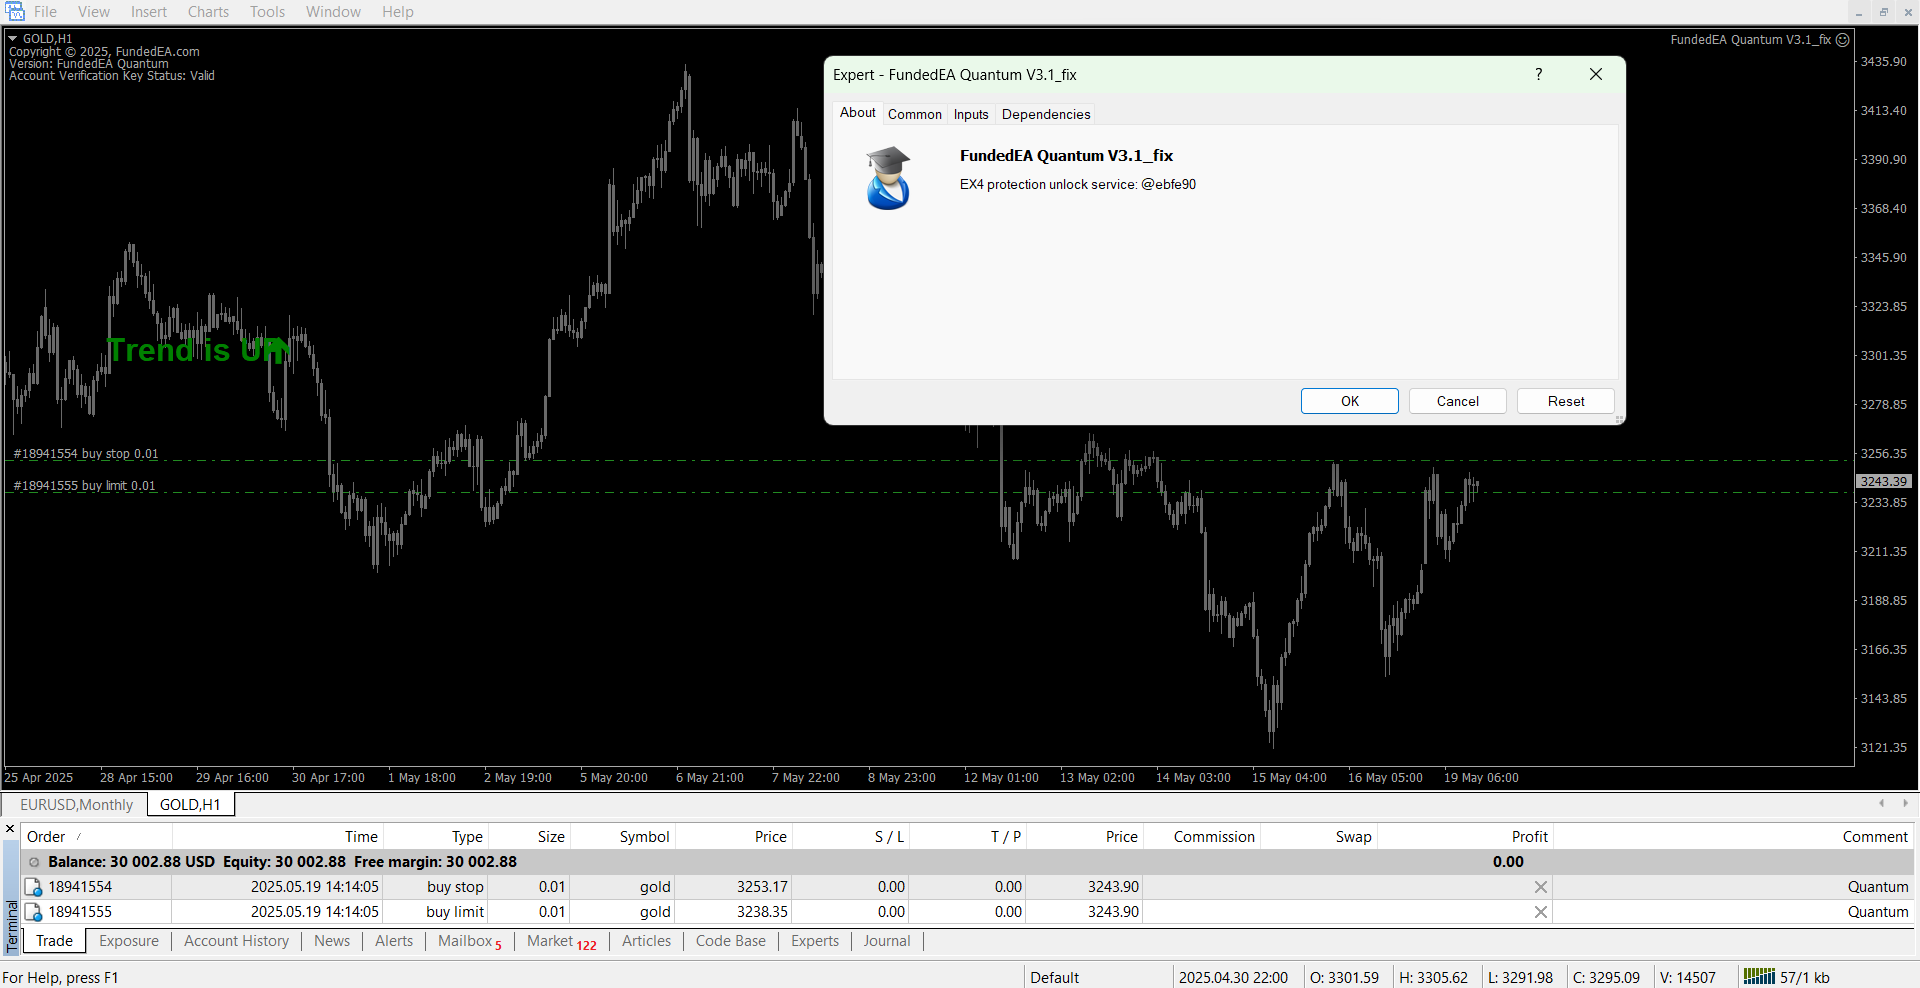Open the Account History tab

point(236,941)
